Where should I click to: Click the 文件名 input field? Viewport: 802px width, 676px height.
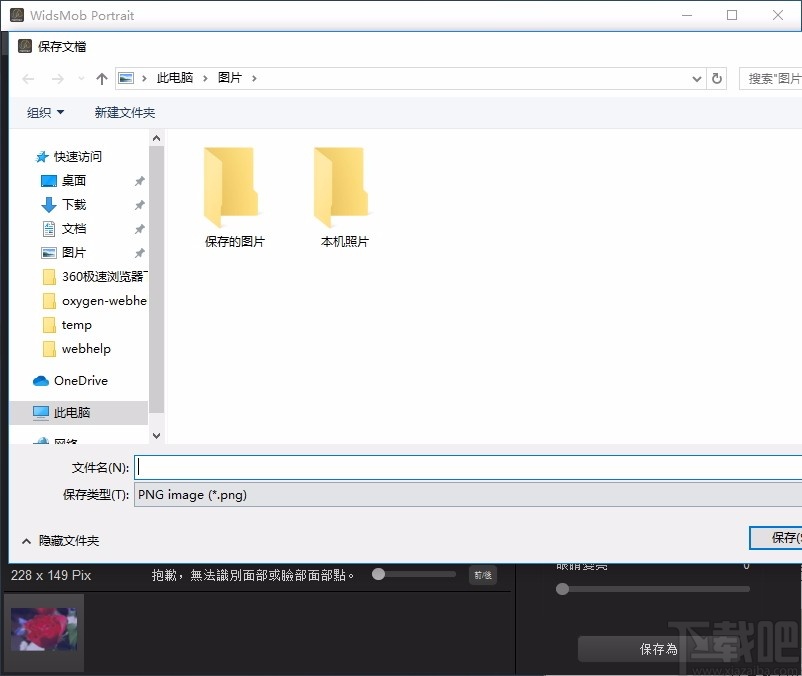click(x=468, y=467)
